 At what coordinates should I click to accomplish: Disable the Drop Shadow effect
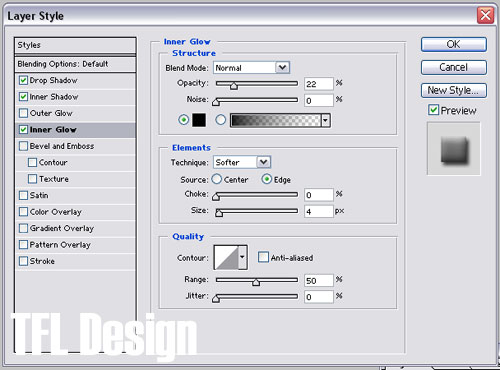(x=23, y=80)
